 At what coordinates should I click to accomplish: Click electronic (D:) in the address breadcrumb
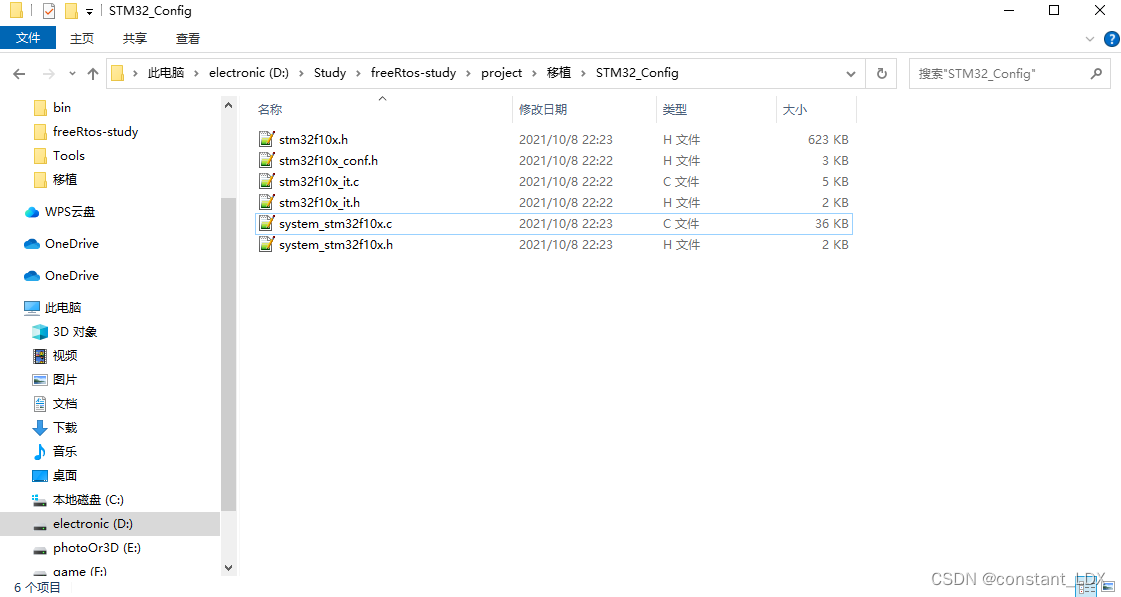pos(249,73)
